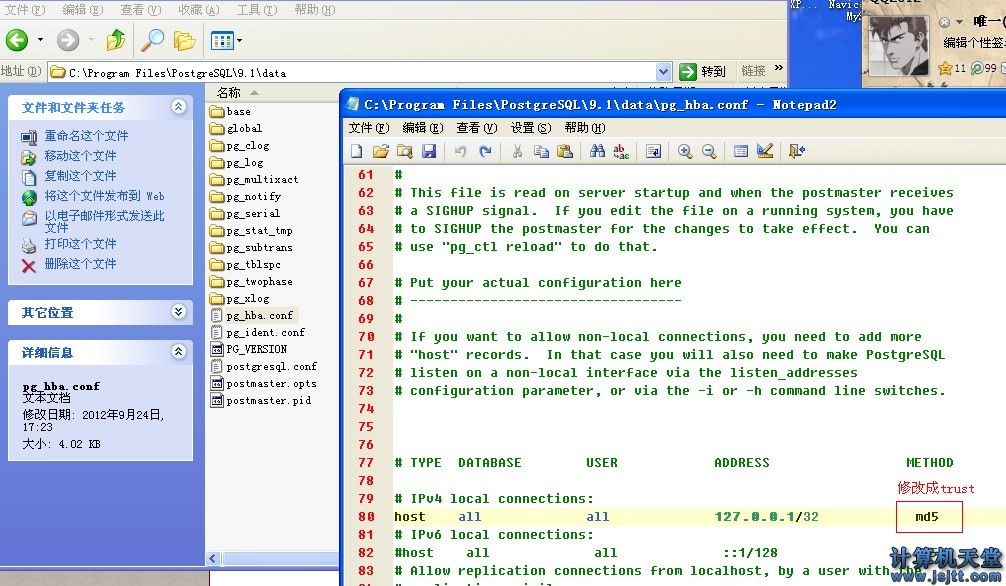Zoom in on the Notepad2 text
1006x586 pixels.
coord(685,151)
